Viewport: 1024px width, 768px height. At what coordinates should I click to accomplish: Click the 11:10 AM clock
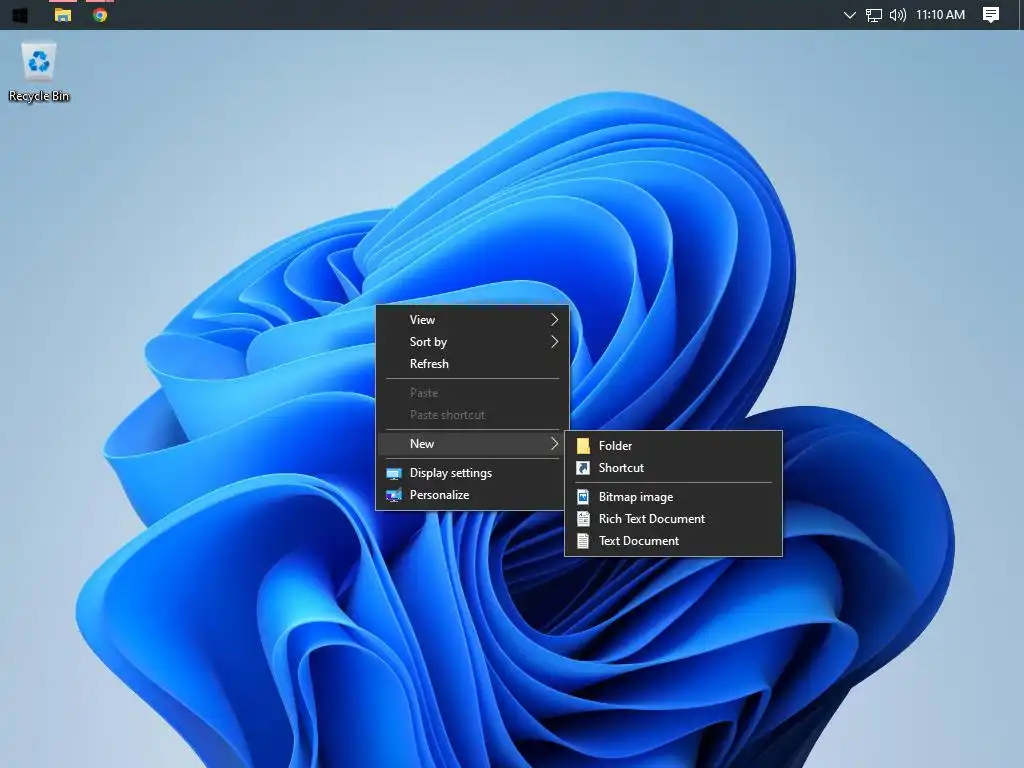[940, 14]
